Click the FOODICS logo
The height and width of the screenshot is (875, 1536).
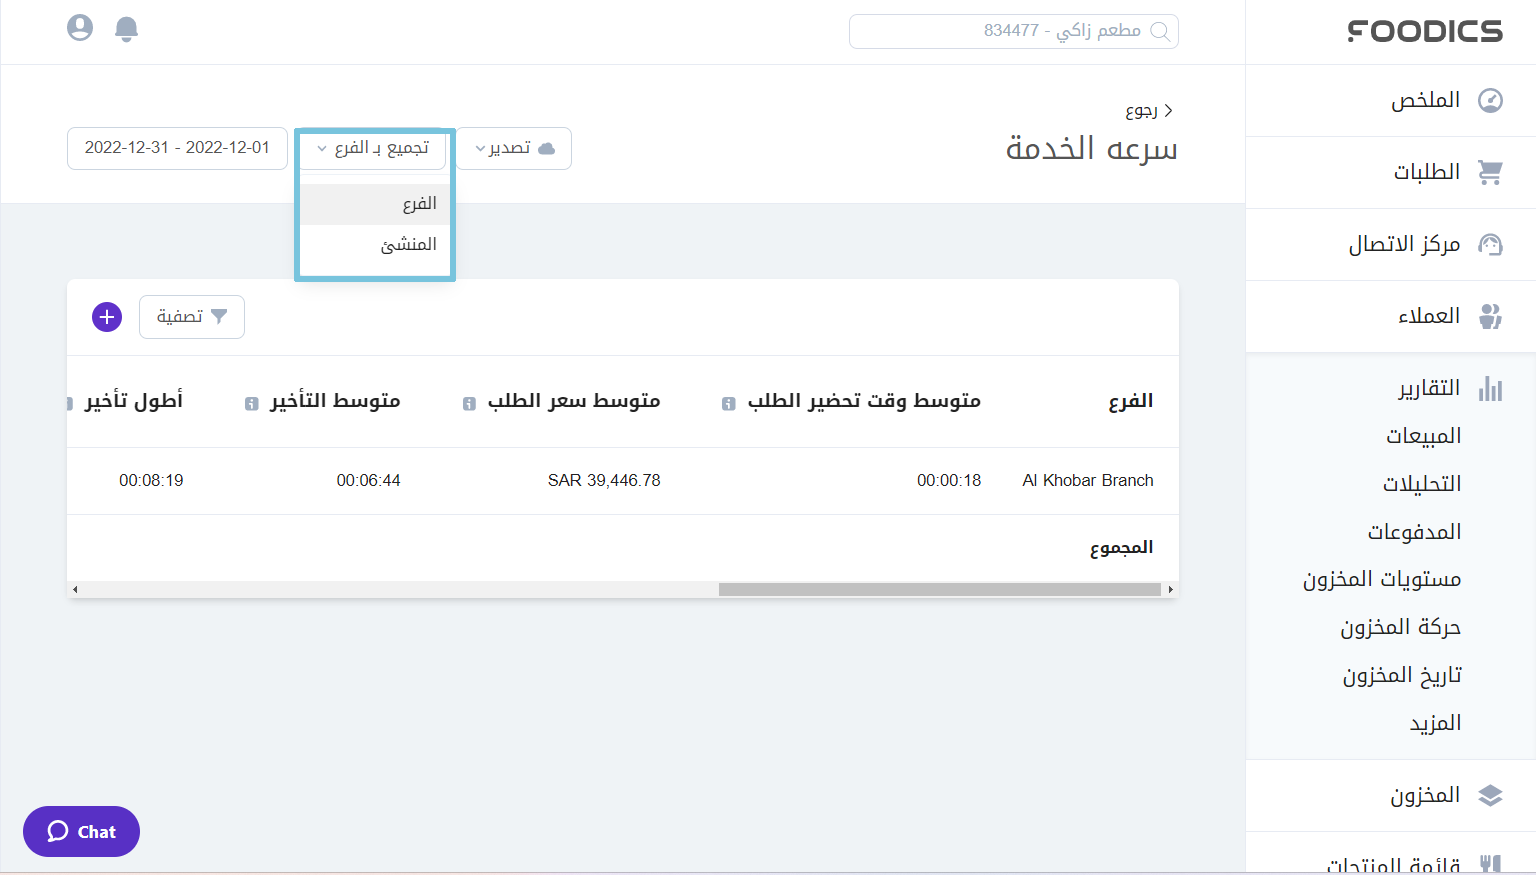pyautogui.click(x=1426, y=31)
